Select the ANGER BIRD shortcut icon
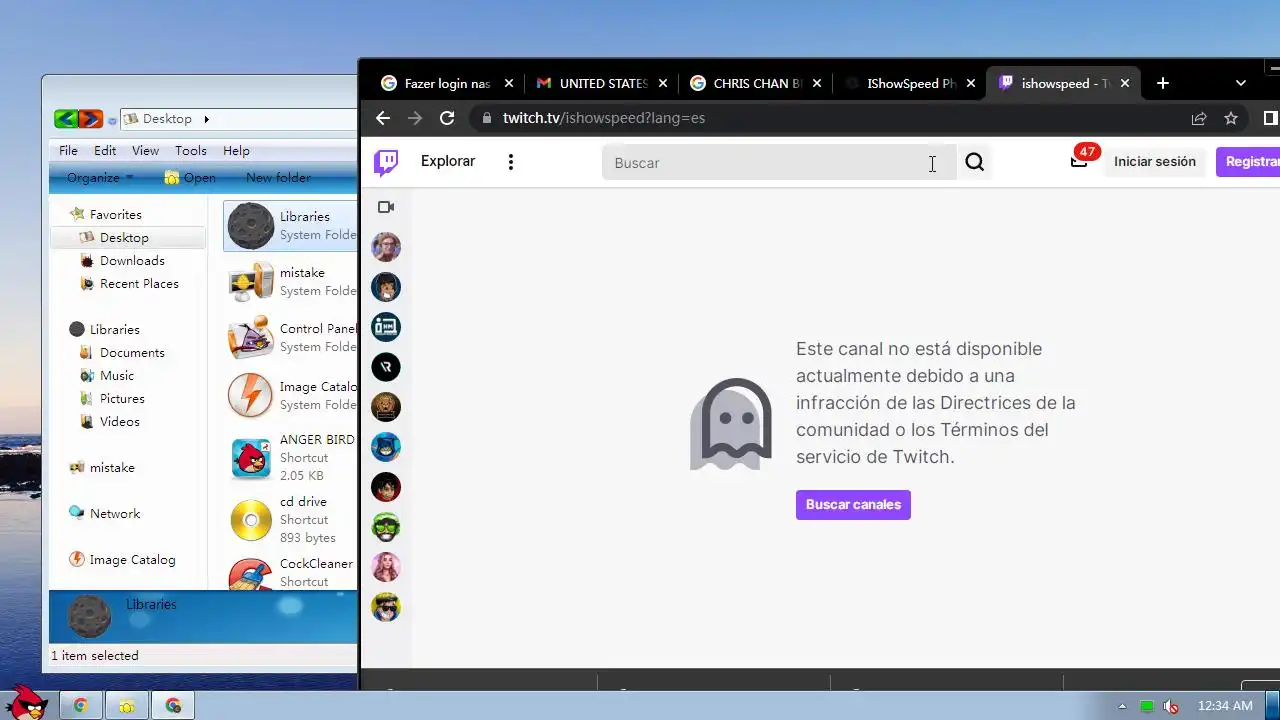1280x720 pixels. point(250,458)
